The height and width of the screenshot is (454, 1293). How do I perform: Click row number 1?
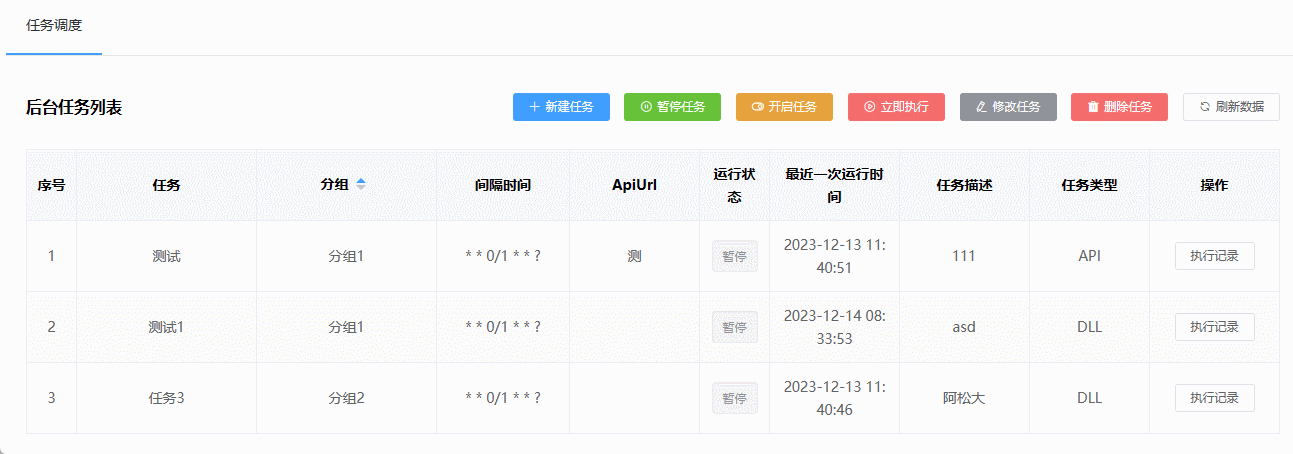[52, 256]
